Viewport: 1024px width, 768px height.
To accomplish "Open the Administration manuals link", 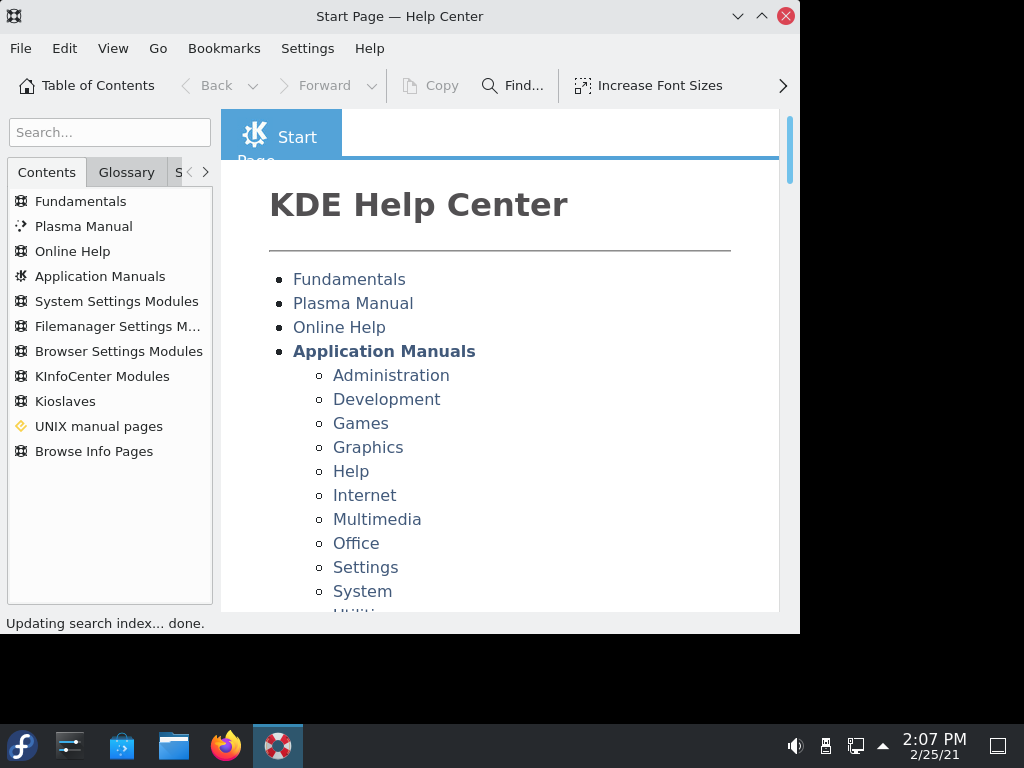I will coord(391,376).
